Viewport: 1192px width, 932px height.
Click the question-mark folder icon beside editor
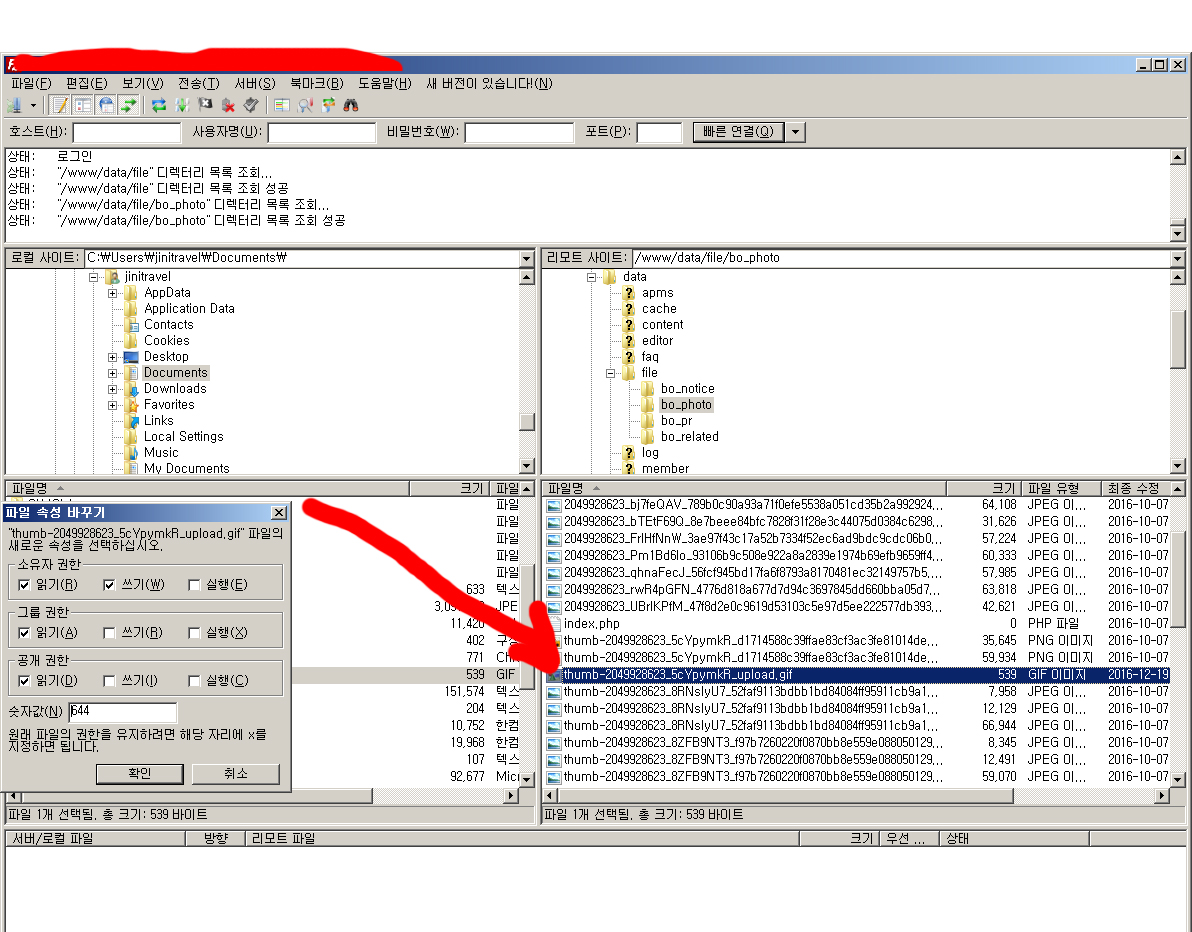pos(629,341)
